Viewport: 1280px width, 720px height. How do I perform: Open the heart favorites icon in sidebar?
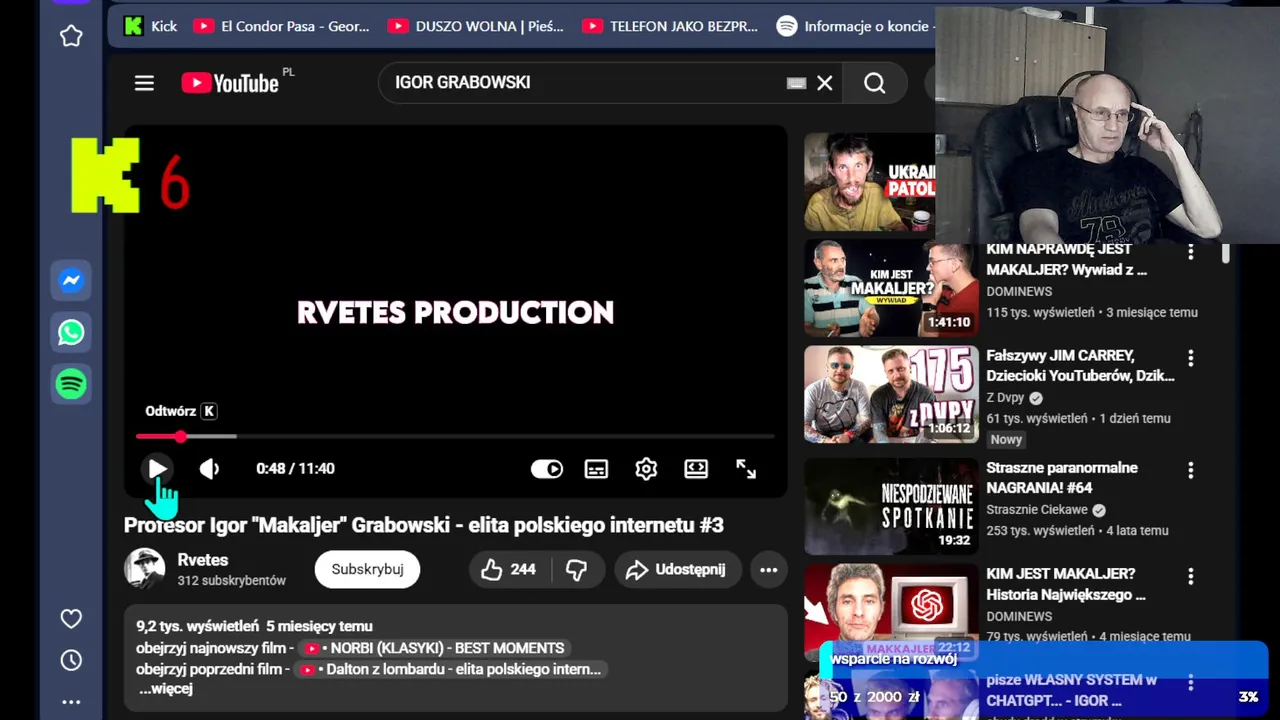[71, 619]
